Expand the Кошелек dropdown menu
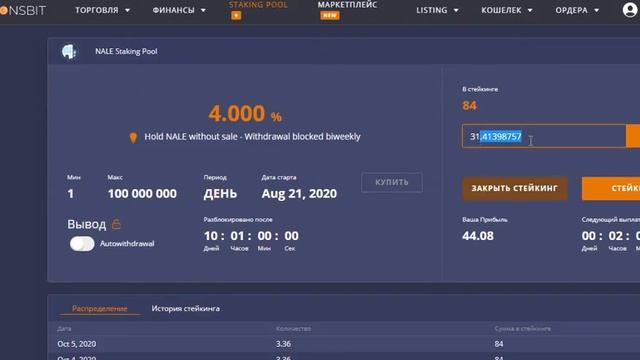The height and width of the screenshot is (360, 640). point(507,10)
